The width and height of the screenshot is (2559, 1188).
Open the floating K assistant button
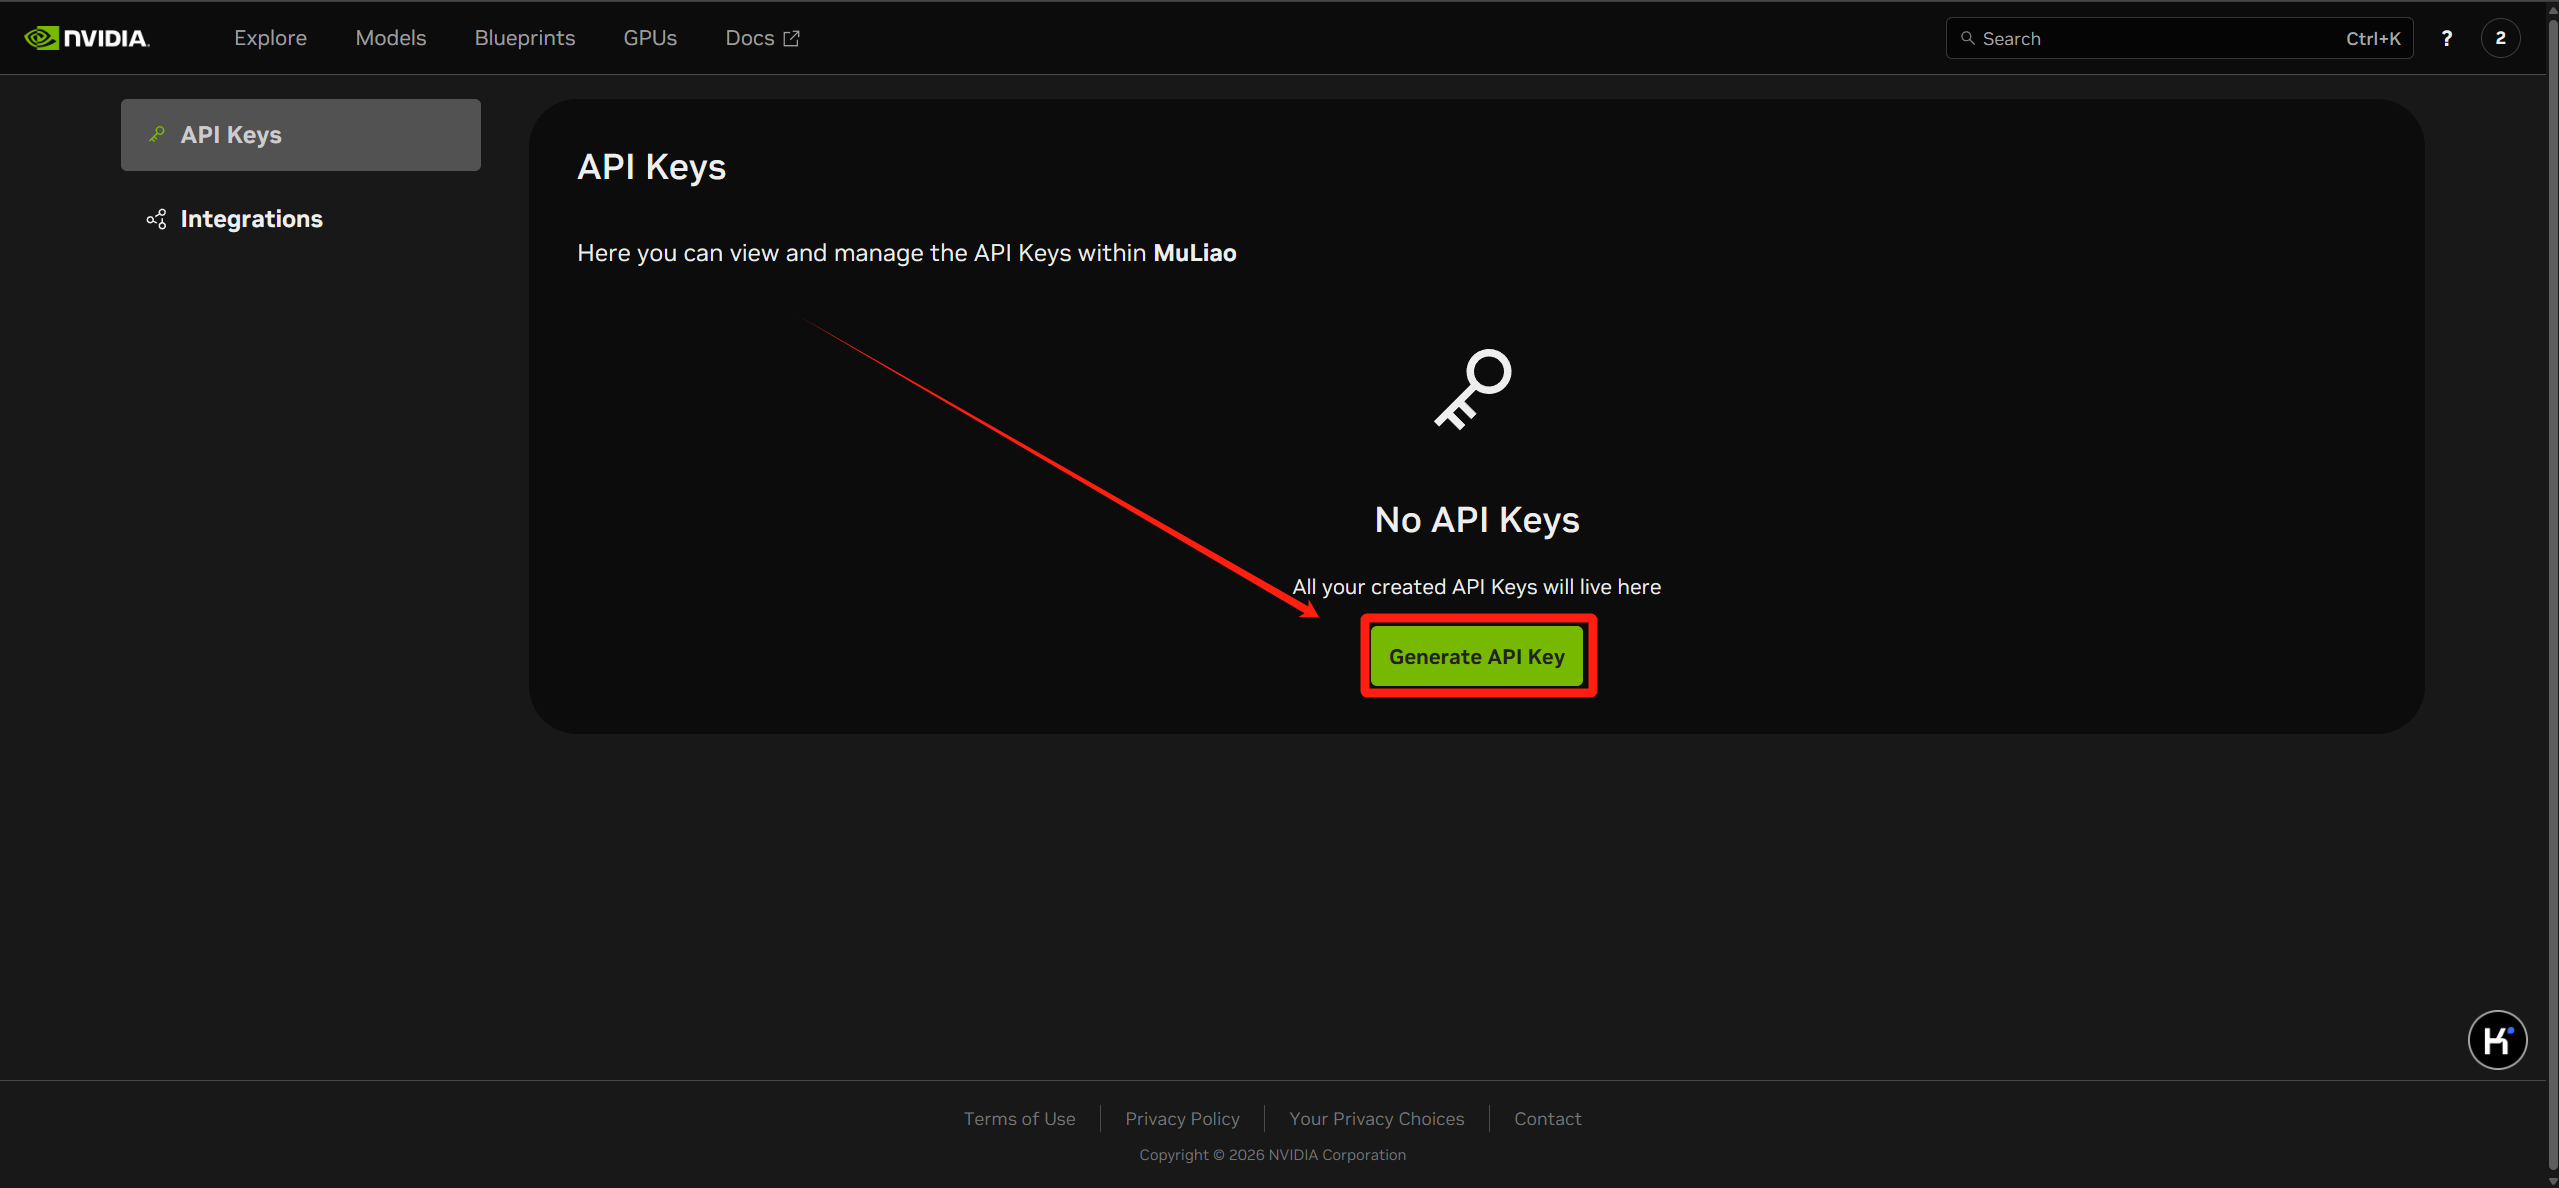(x=2497, y=1040)
